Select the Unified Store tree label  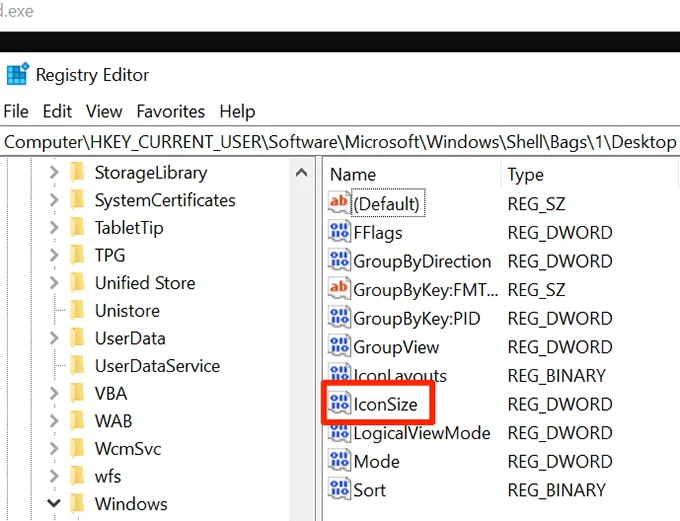pyautogui.click(x=145, y=283)
